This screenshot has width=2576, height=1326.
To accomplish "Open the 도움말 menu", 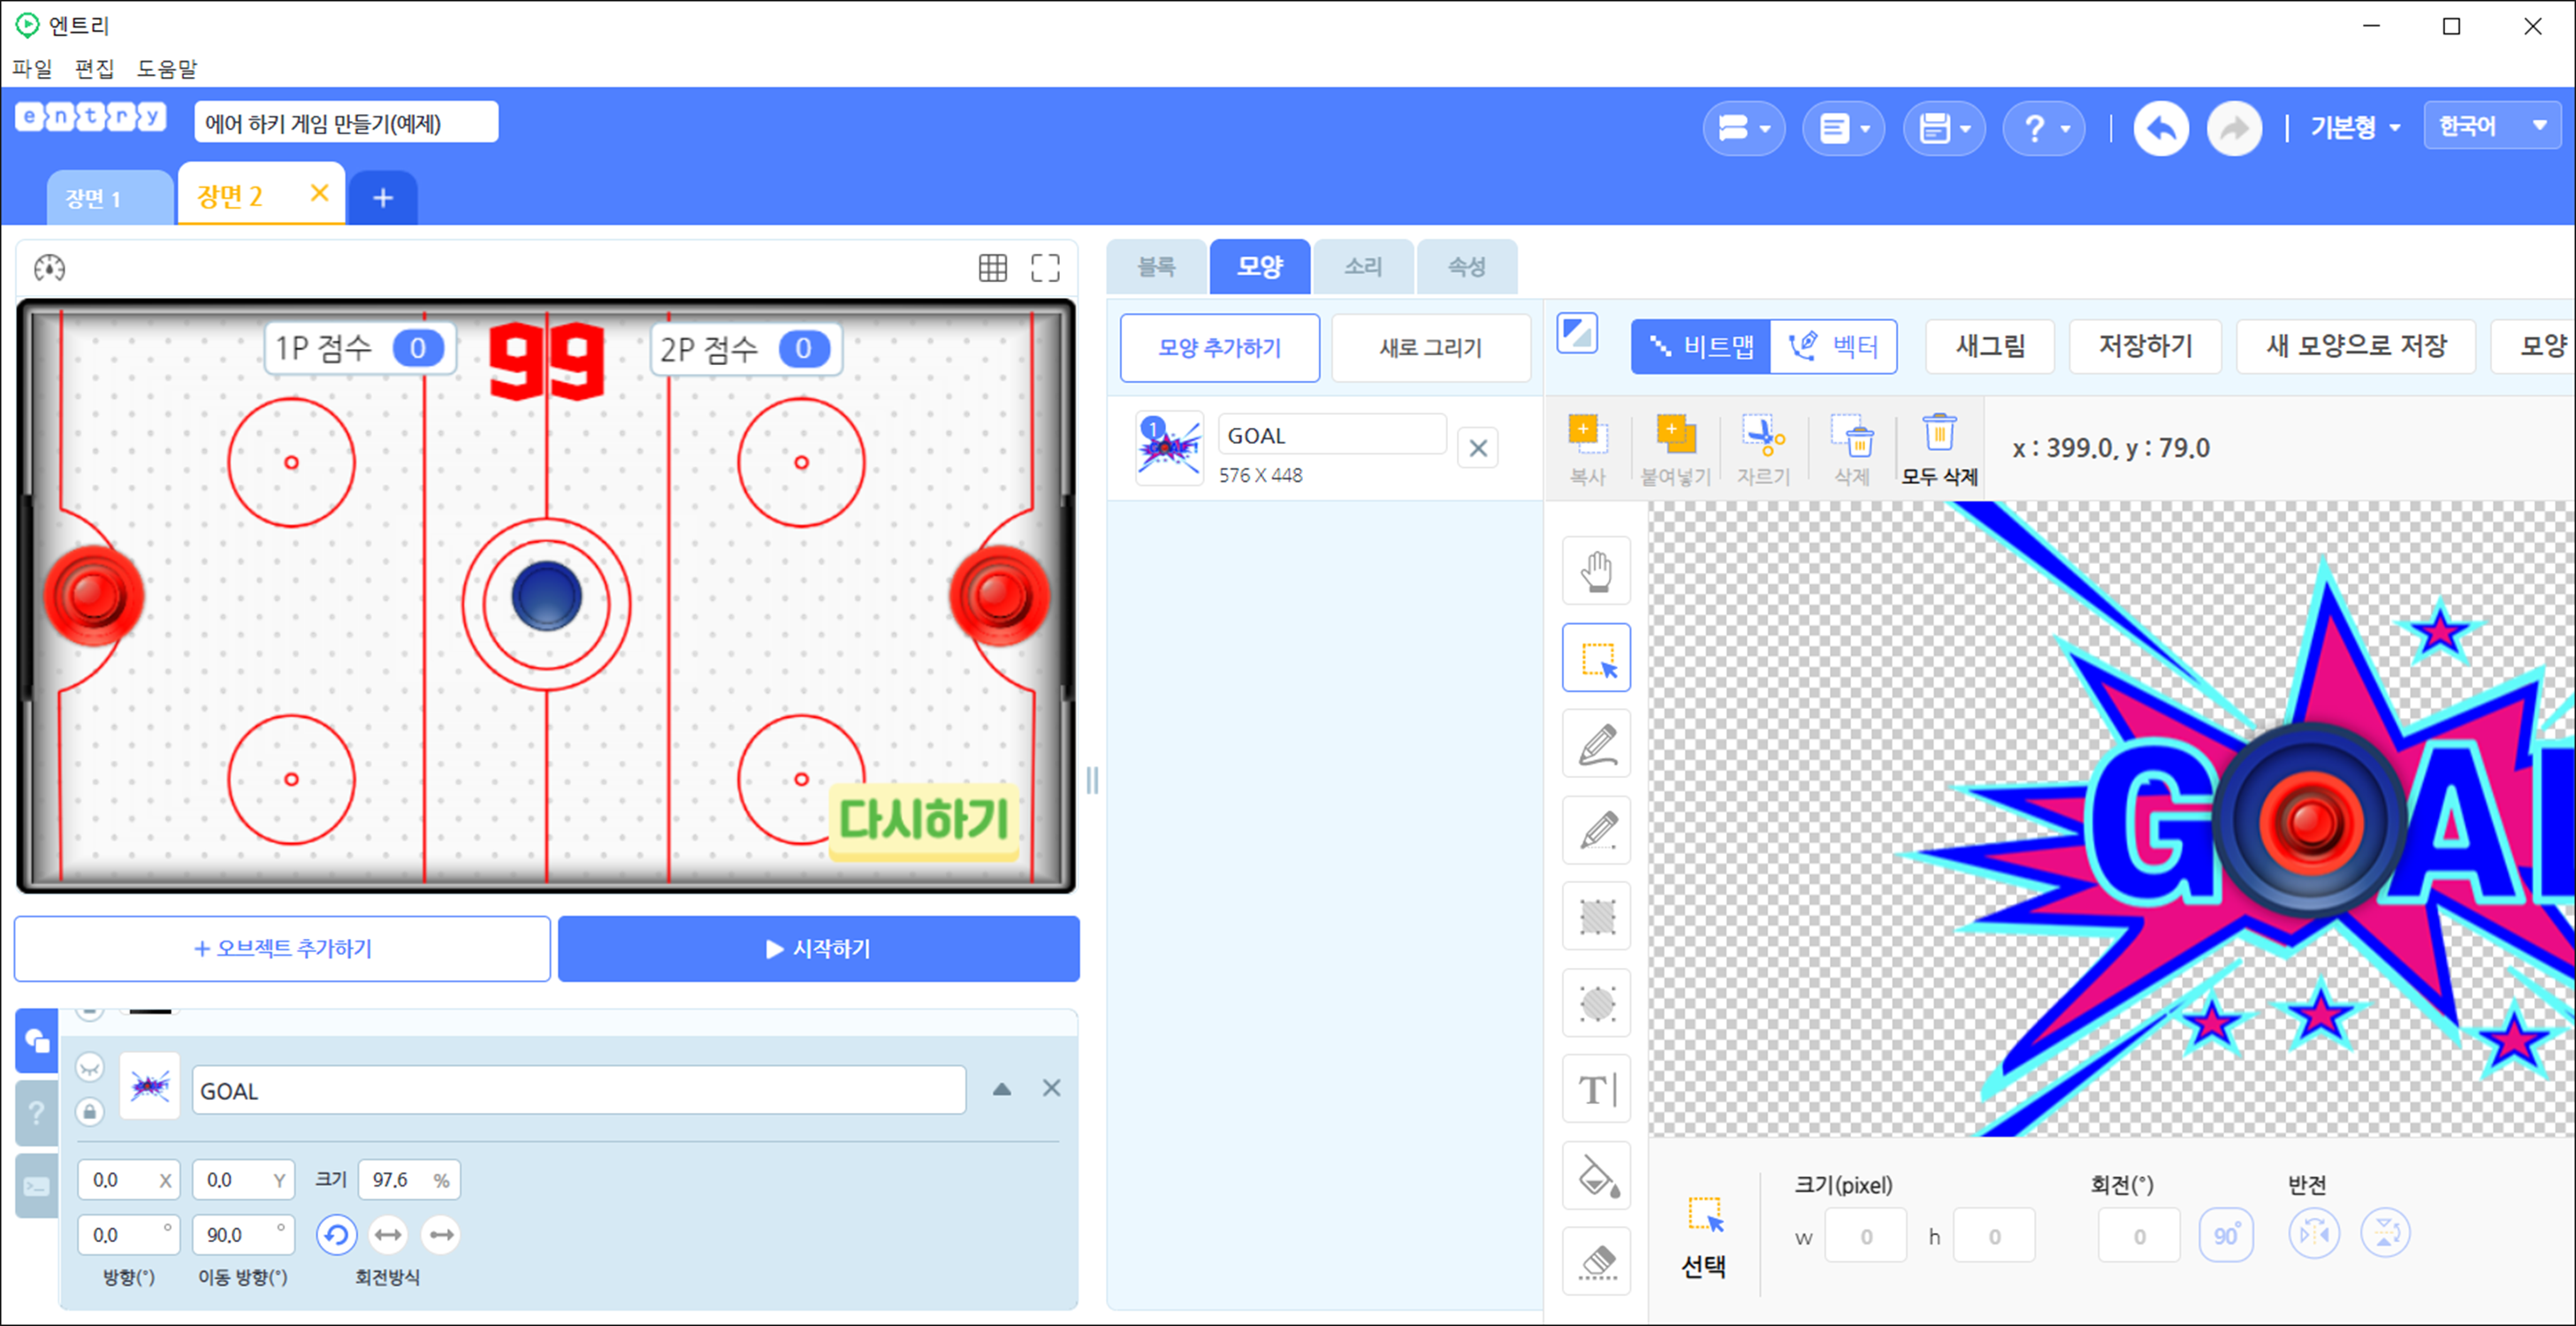I will pos(167,69).
